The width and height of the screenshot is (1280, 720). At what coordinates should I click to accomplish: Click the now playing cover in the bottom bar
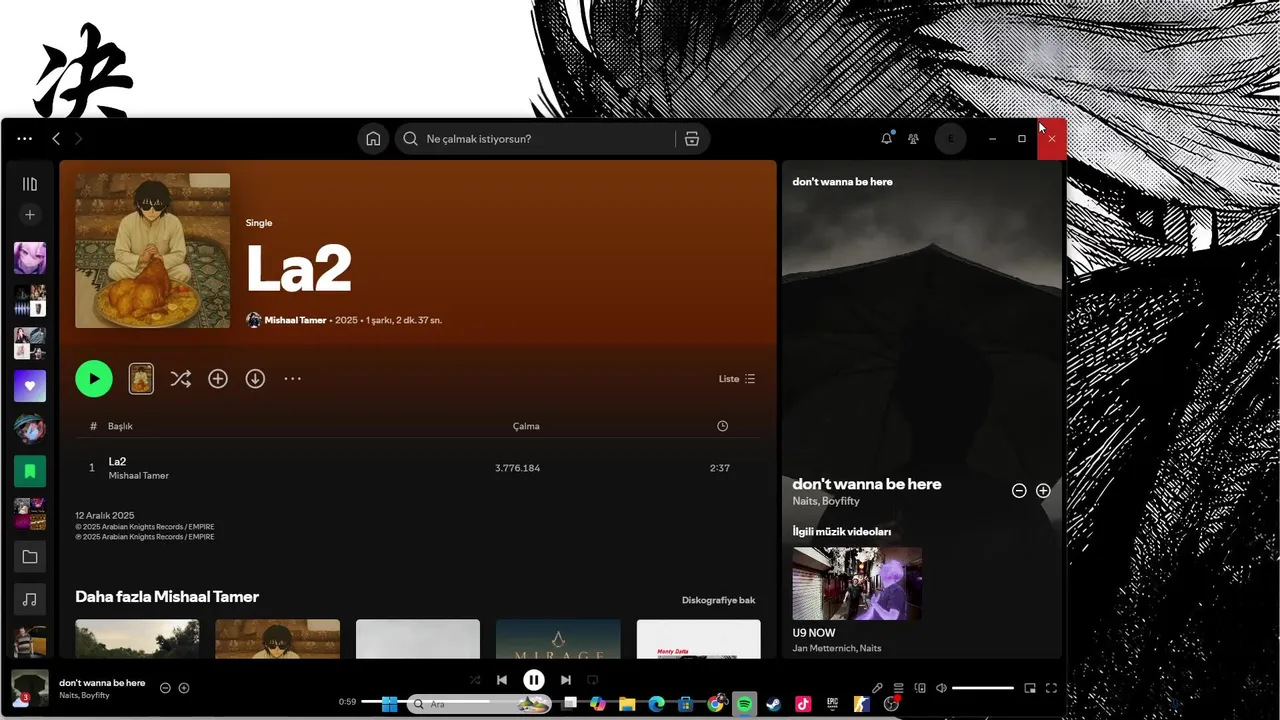[30, 688]
